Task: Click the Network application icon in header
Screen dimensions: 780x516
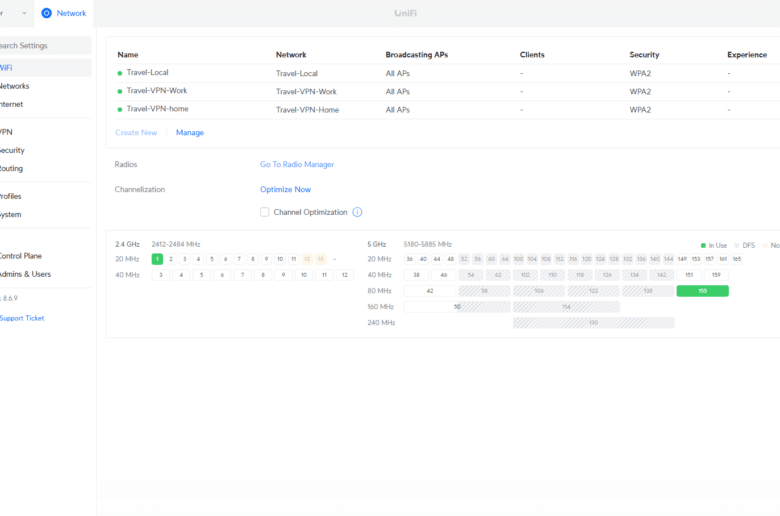Action: (x=46, y=13)
